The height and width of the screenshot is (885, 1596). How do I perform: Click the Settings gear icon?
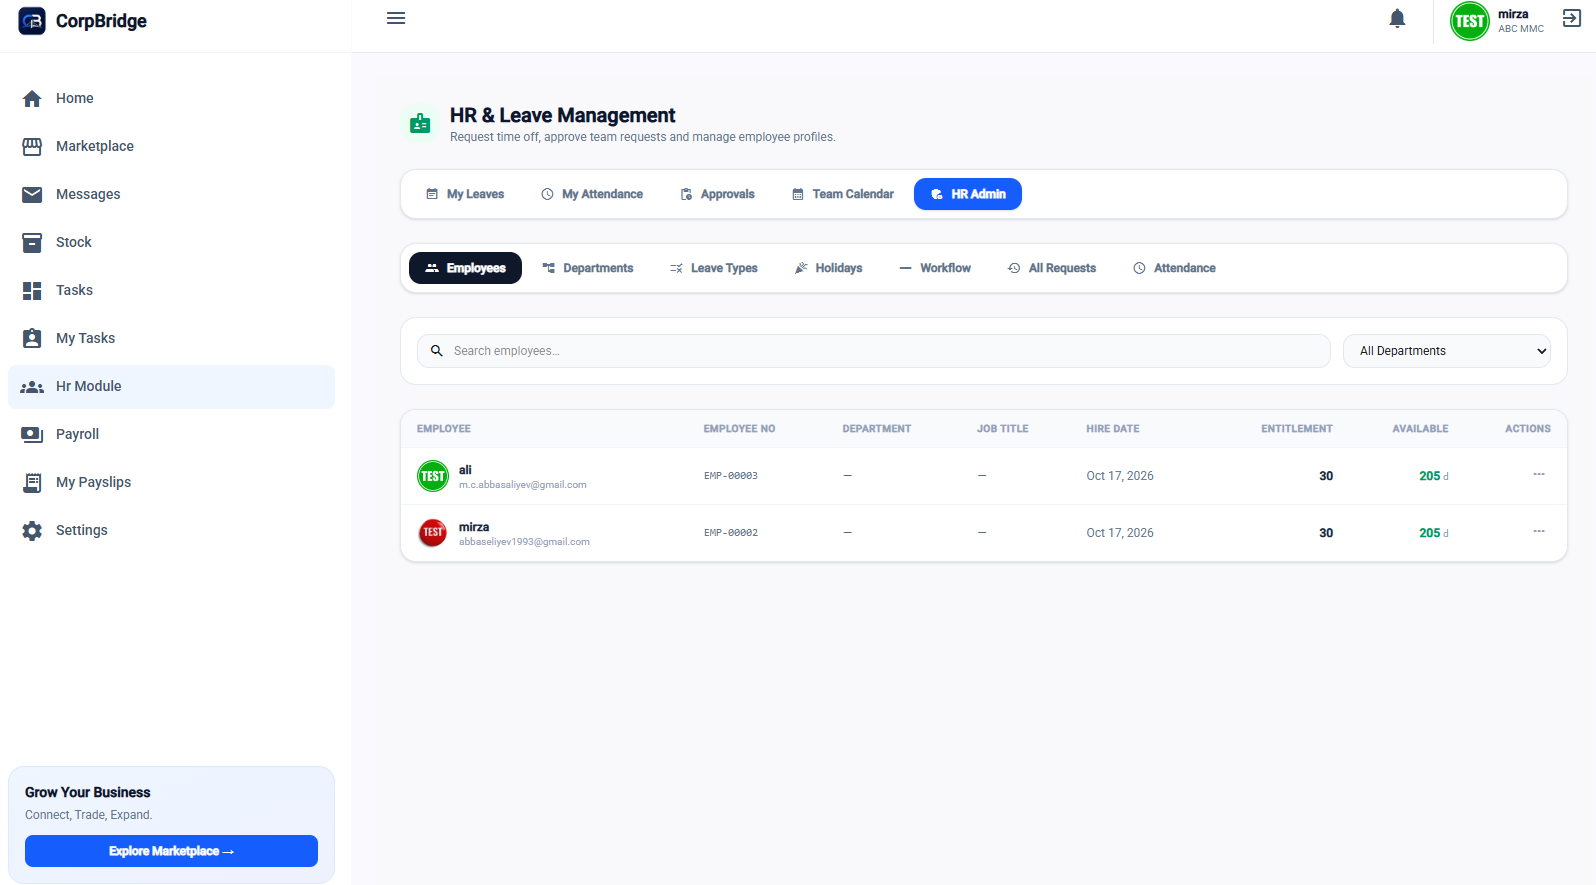[x=32, y=530]
